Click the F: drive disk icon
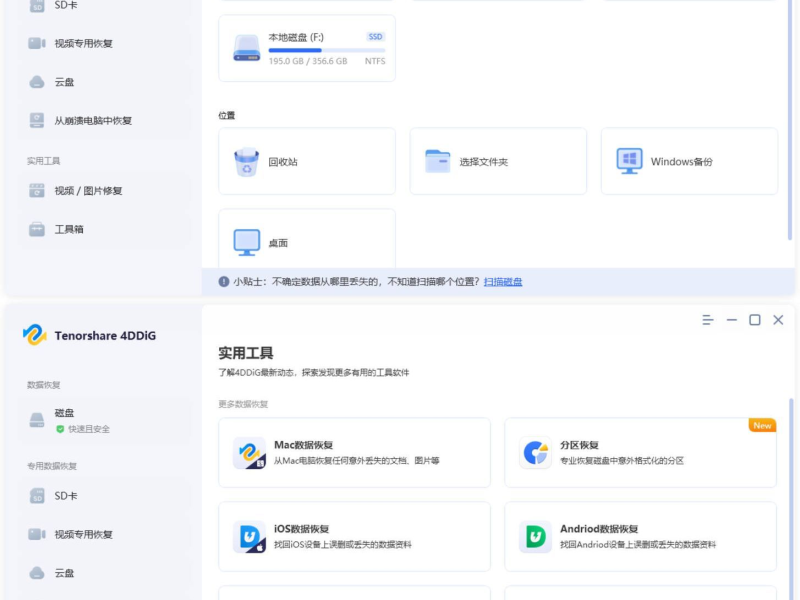800x600 pixels. tap(247, 48)
